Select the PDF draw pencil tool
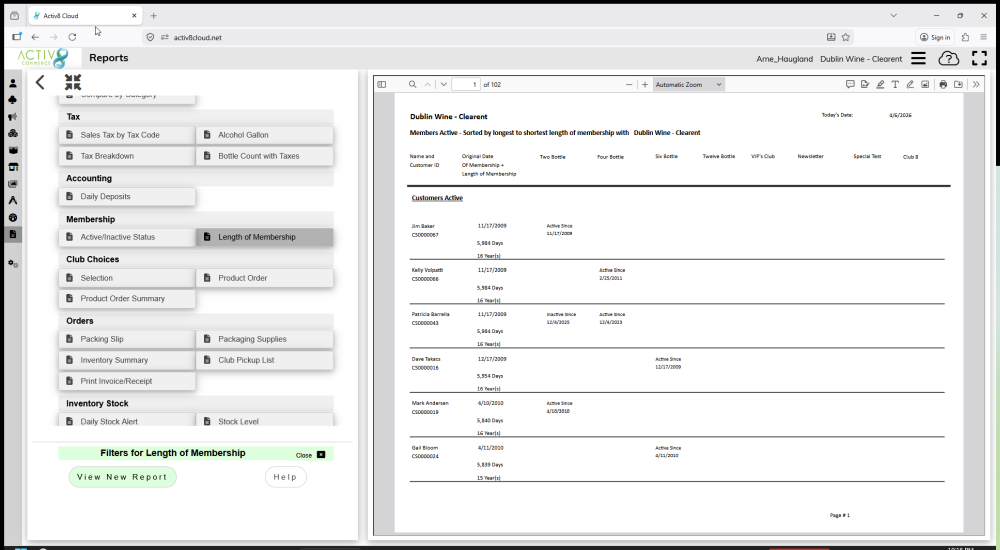Screen dimensions: 1000x550 [x=910, y=84]
